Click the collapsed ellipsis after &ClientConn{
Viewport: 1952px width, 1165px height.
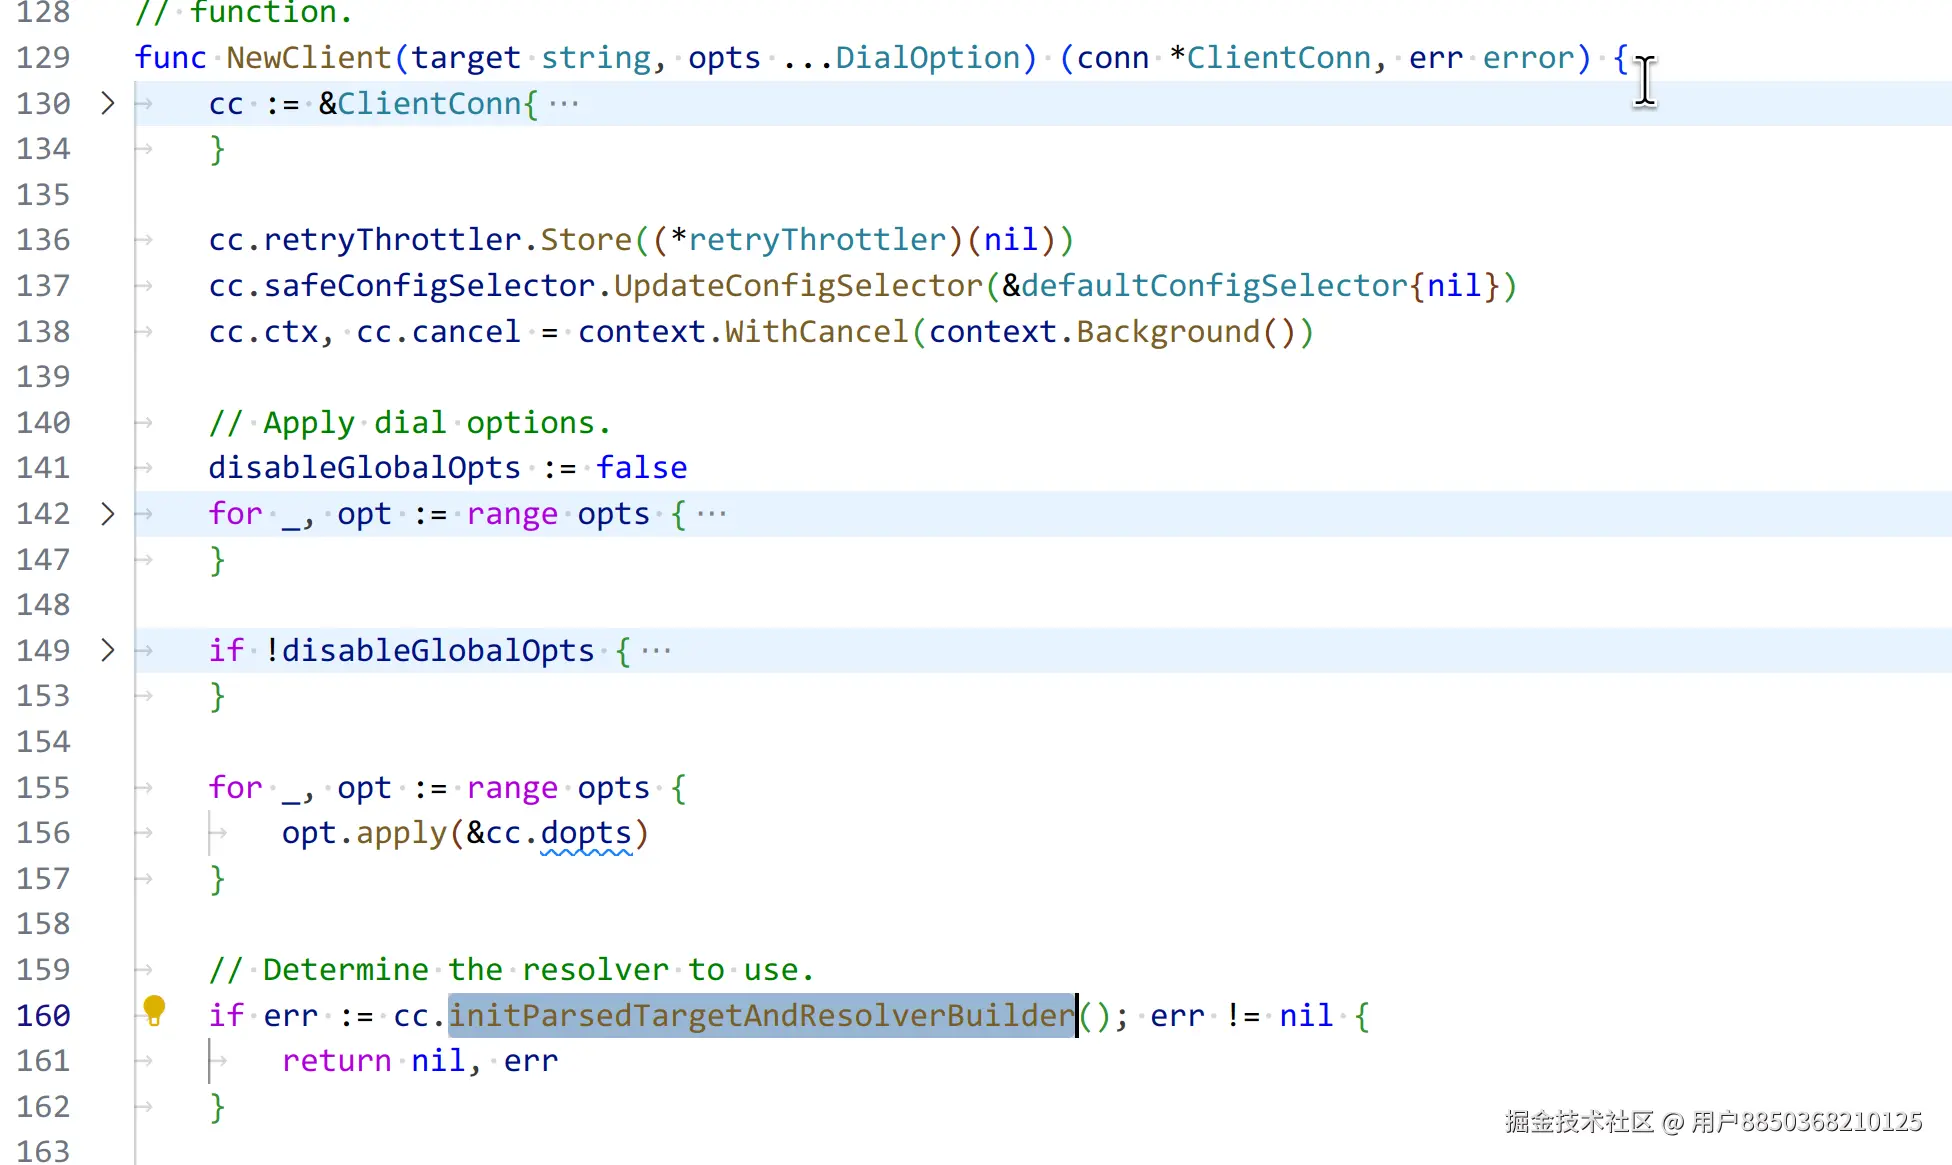tap(564, 104)
